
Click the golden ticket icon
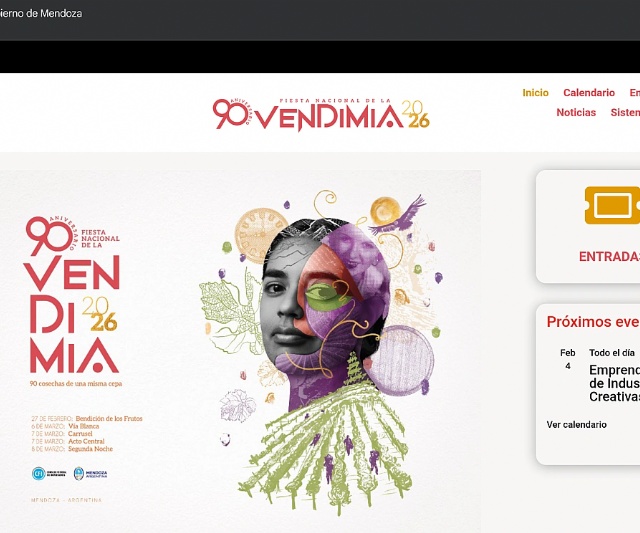coord(612,205)
